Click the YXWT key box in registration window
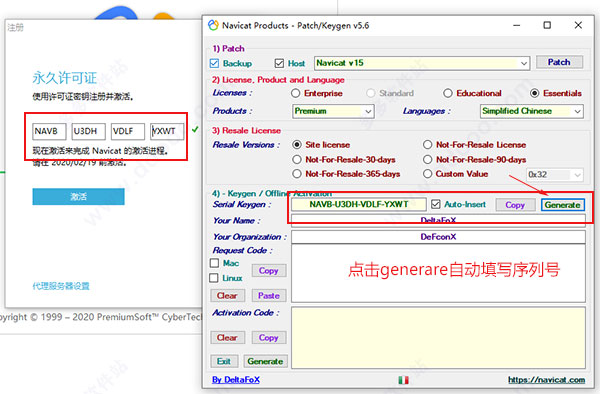The height and width of the screenshot is (394, 600). [x=167, y=131]
